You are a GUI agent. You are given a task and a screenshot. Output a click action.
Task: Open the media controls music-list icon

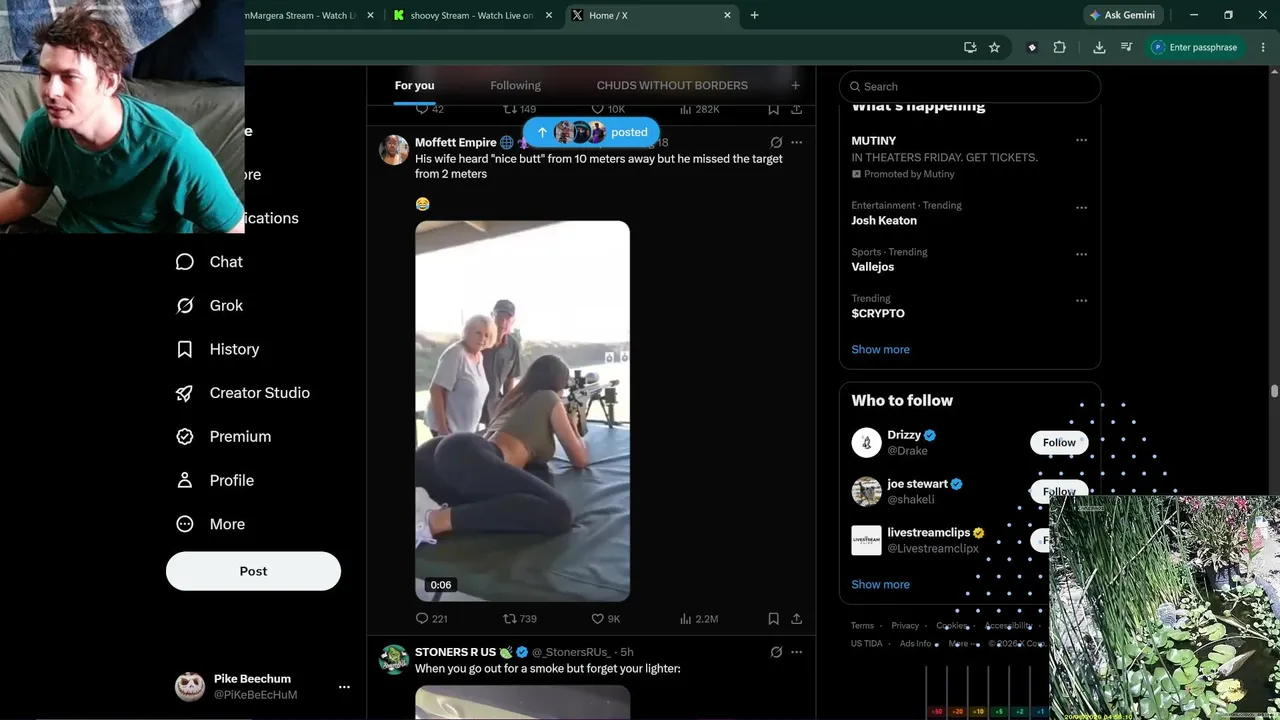tap(1127, 47)
